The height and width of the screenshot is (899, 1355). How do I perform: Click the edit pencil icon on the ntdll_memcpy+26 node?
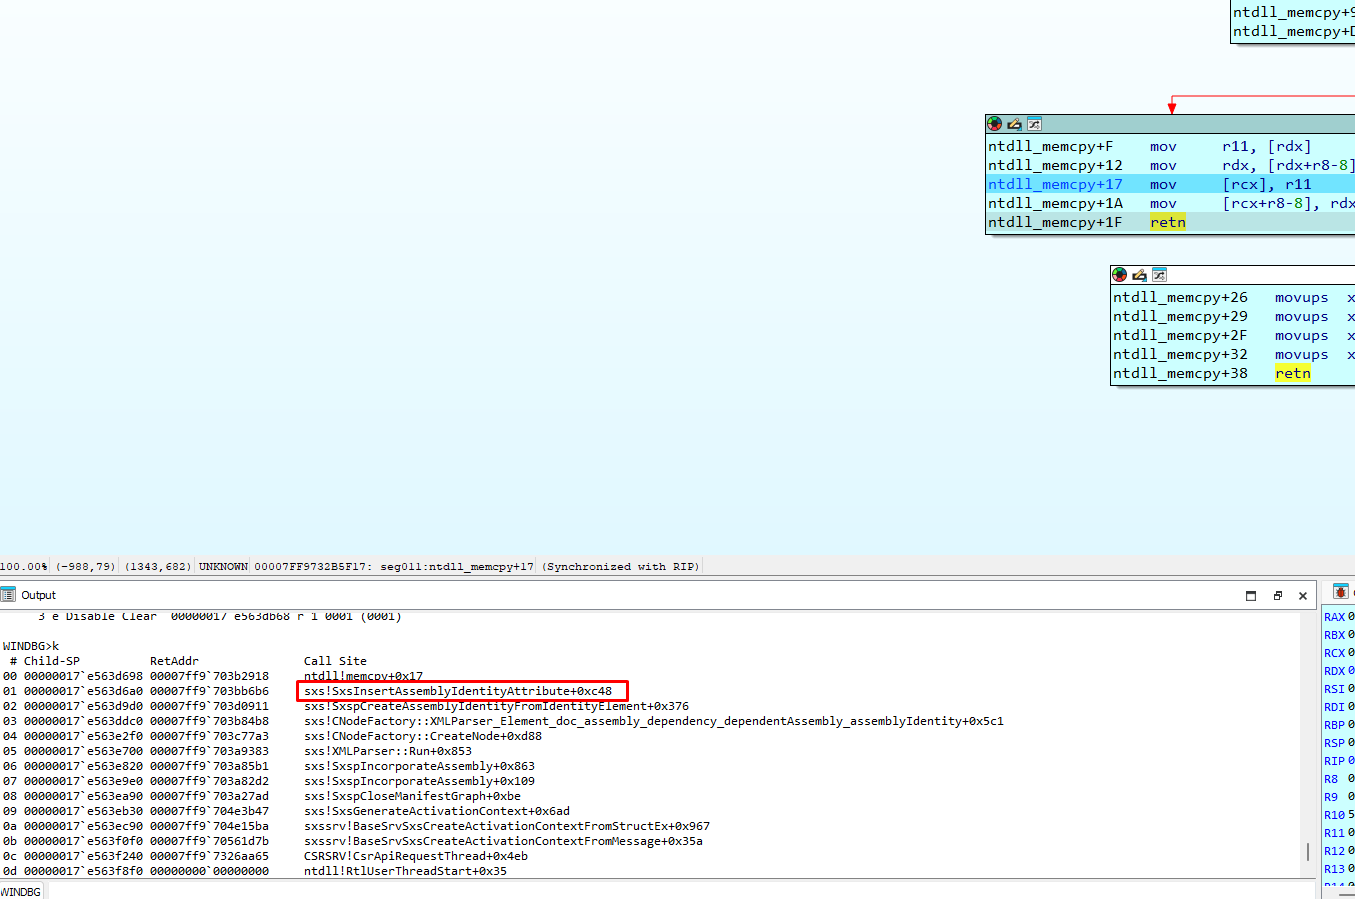(x=1139, y=275)
